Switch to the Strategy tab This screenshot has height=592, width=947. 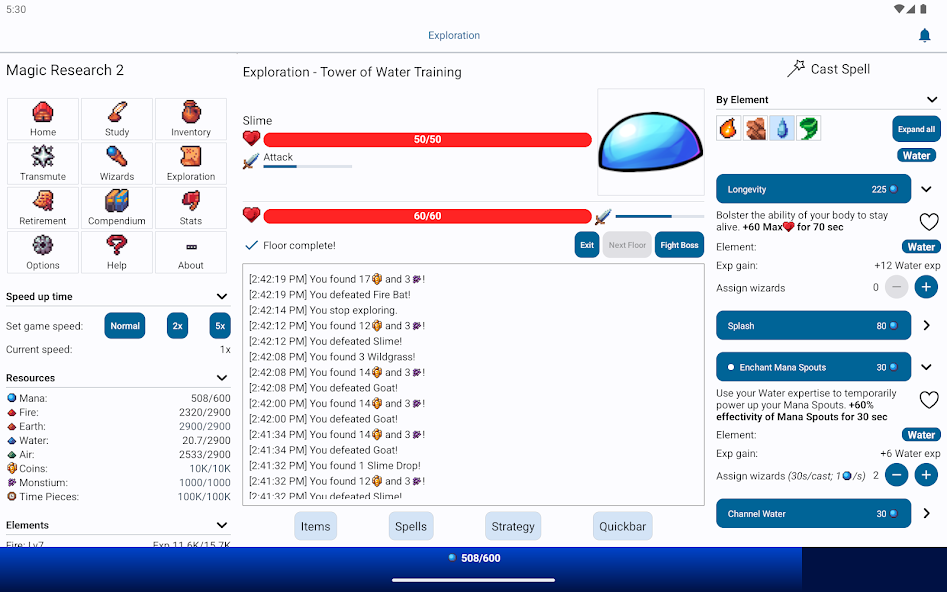pyautogui.click(x=512, y=526)
